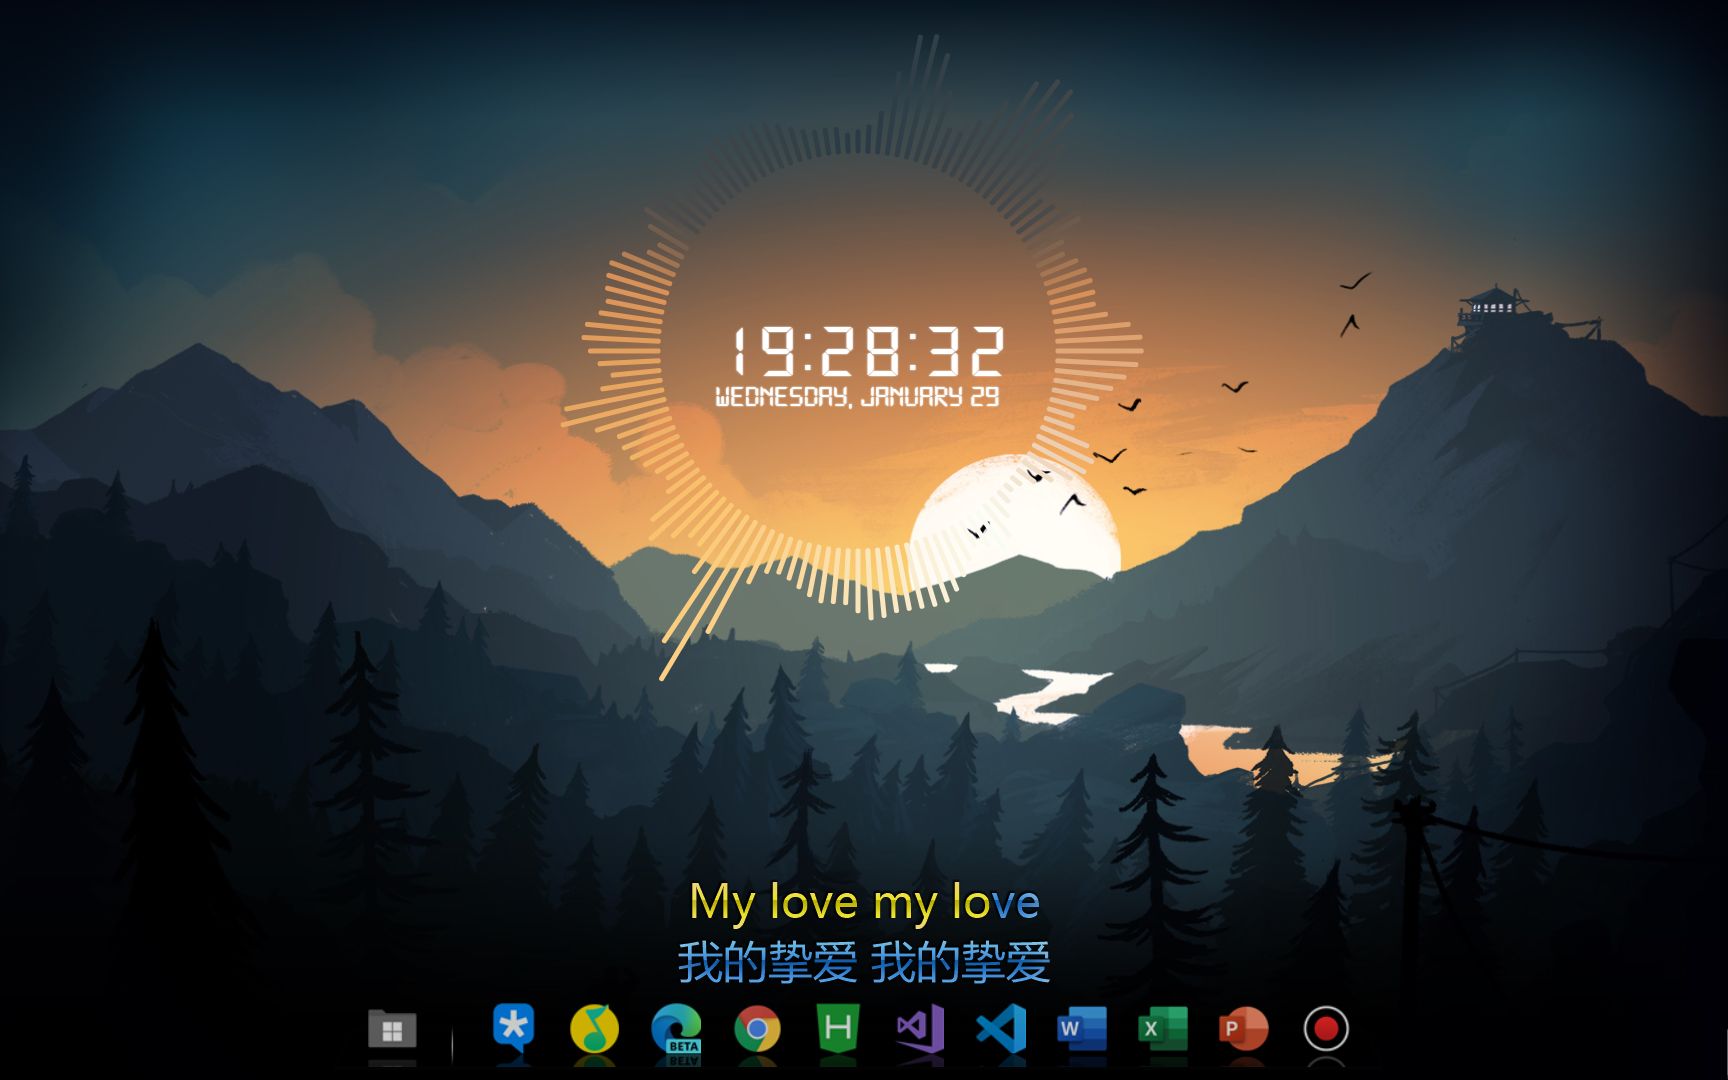Click the 19:28:32 digital clock widget
This screenshot has width=1728, height=1080.
[x=867, y=351]
